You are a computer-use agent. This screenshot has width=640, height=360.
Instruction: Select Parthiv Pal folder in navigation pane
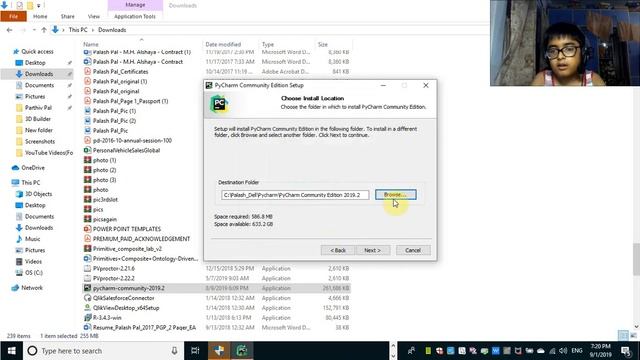38,108
